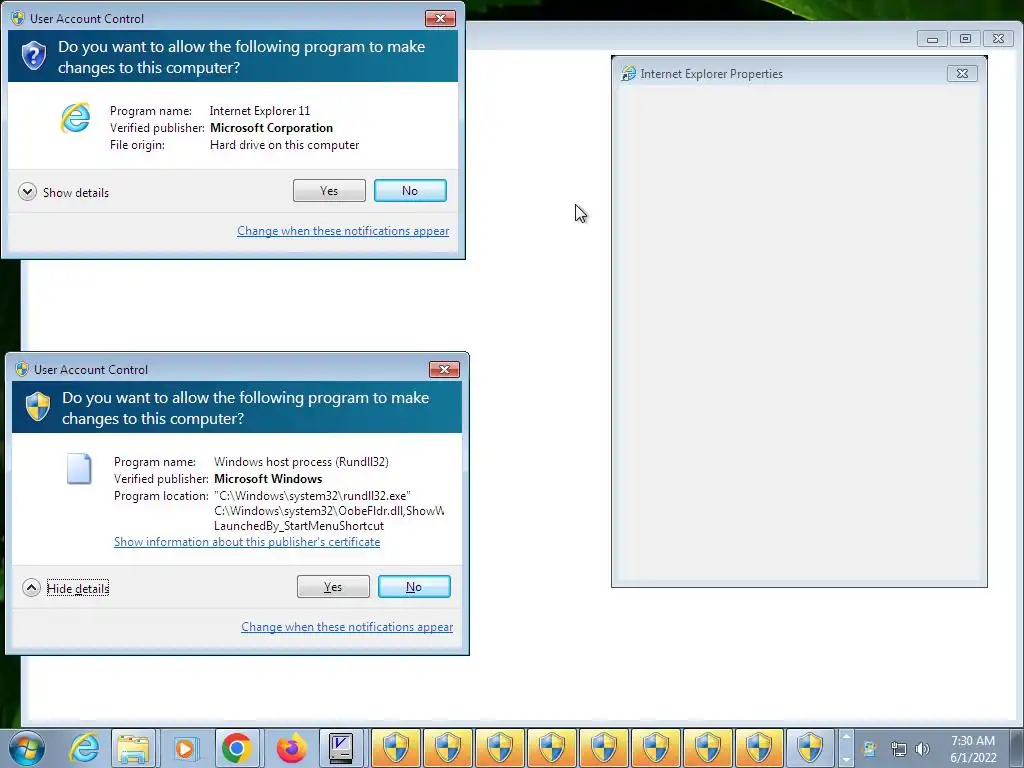Screen dimensions: 1024x768
Task: Close the Internet Explorer Properties window
Action: pos(962,73)
